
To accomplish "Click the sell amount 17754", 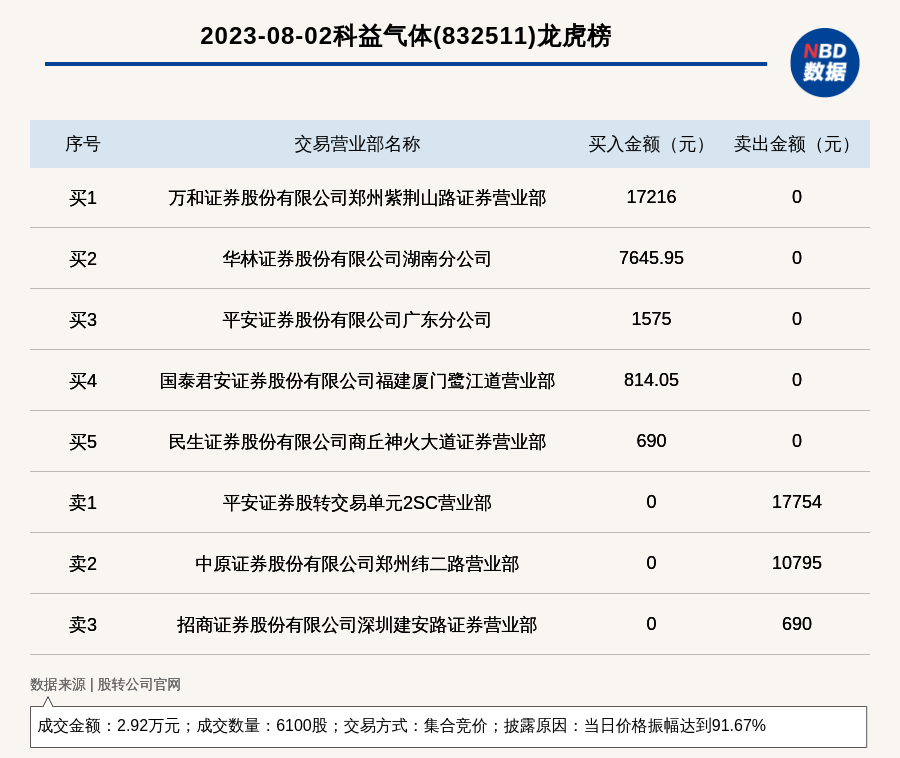I will [796, 502].
